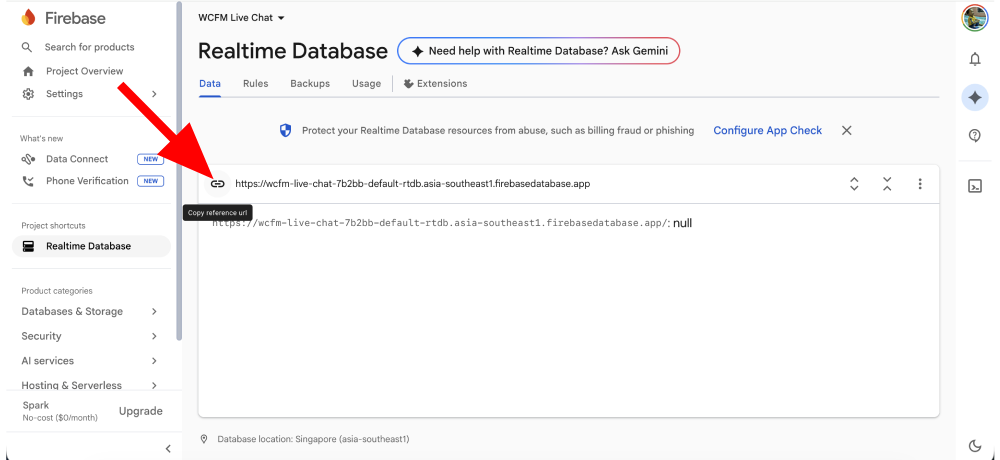
Task: Dismiss the App Check banner
Action: point(846,131)
